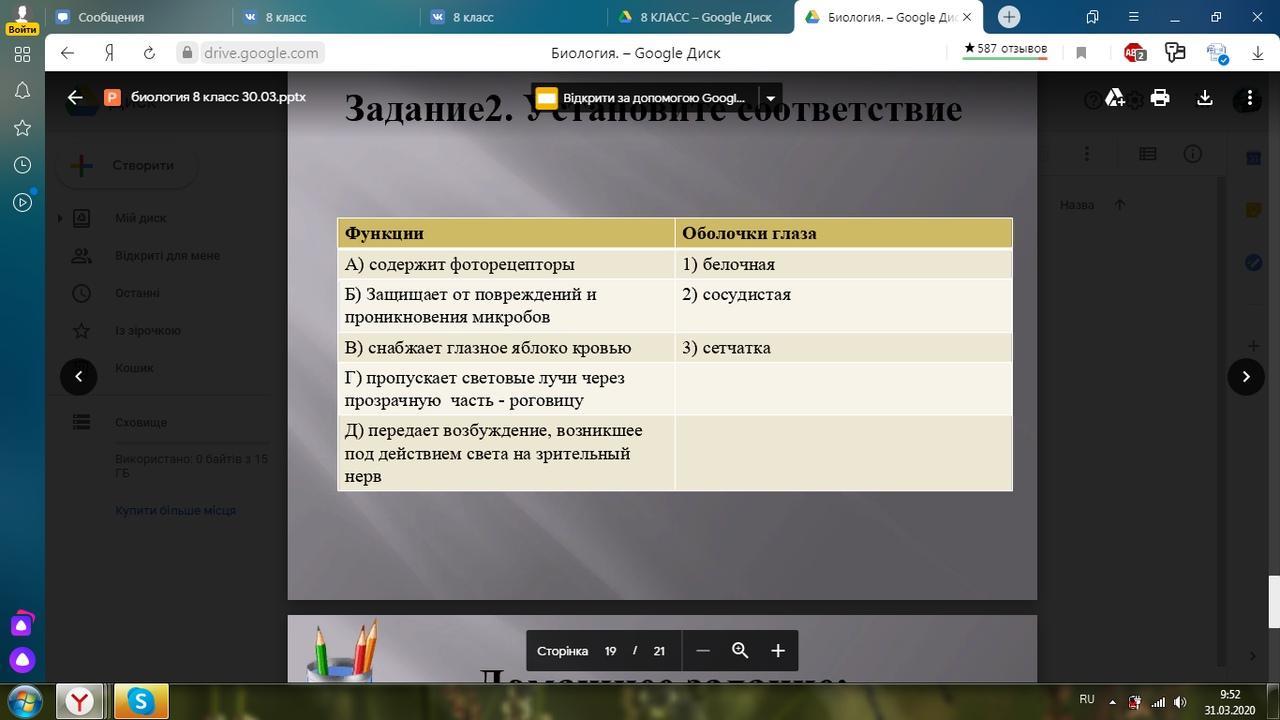Expand the Мій диск tree arrow
Viewport: 1280px width, 720px height.
[60, 218]
